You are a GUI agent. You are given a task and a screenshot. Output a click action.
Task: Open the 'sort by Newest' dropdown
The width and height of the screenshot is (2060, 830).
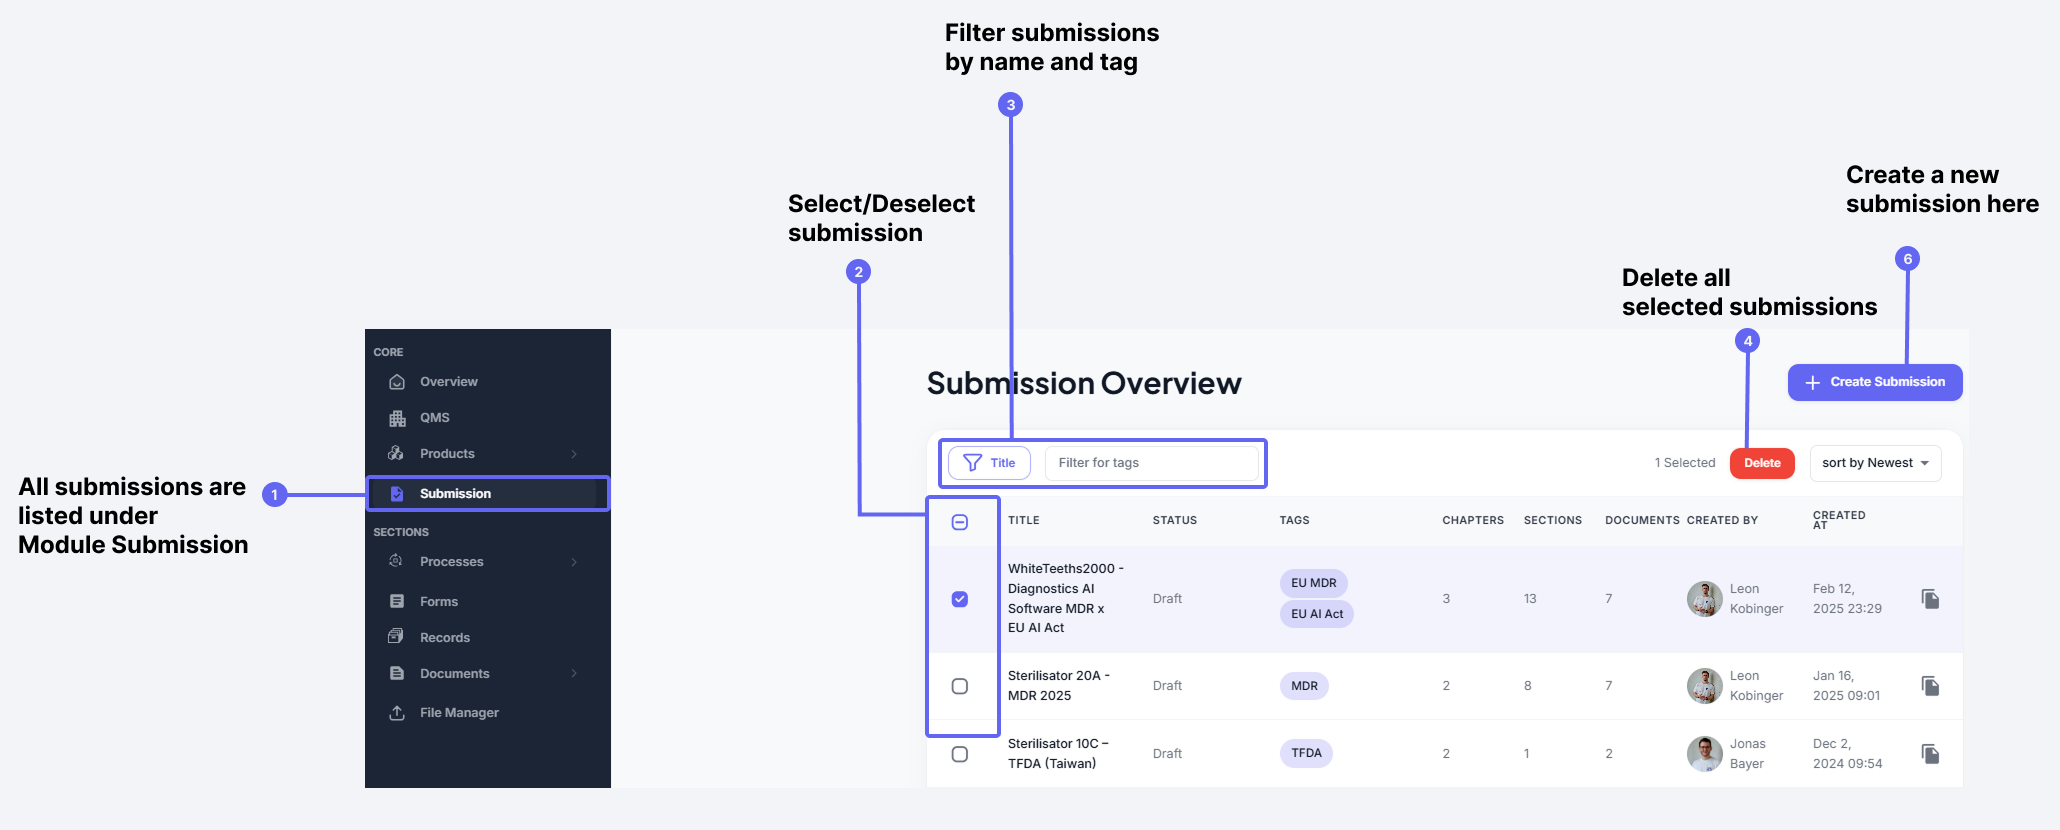1874,462
